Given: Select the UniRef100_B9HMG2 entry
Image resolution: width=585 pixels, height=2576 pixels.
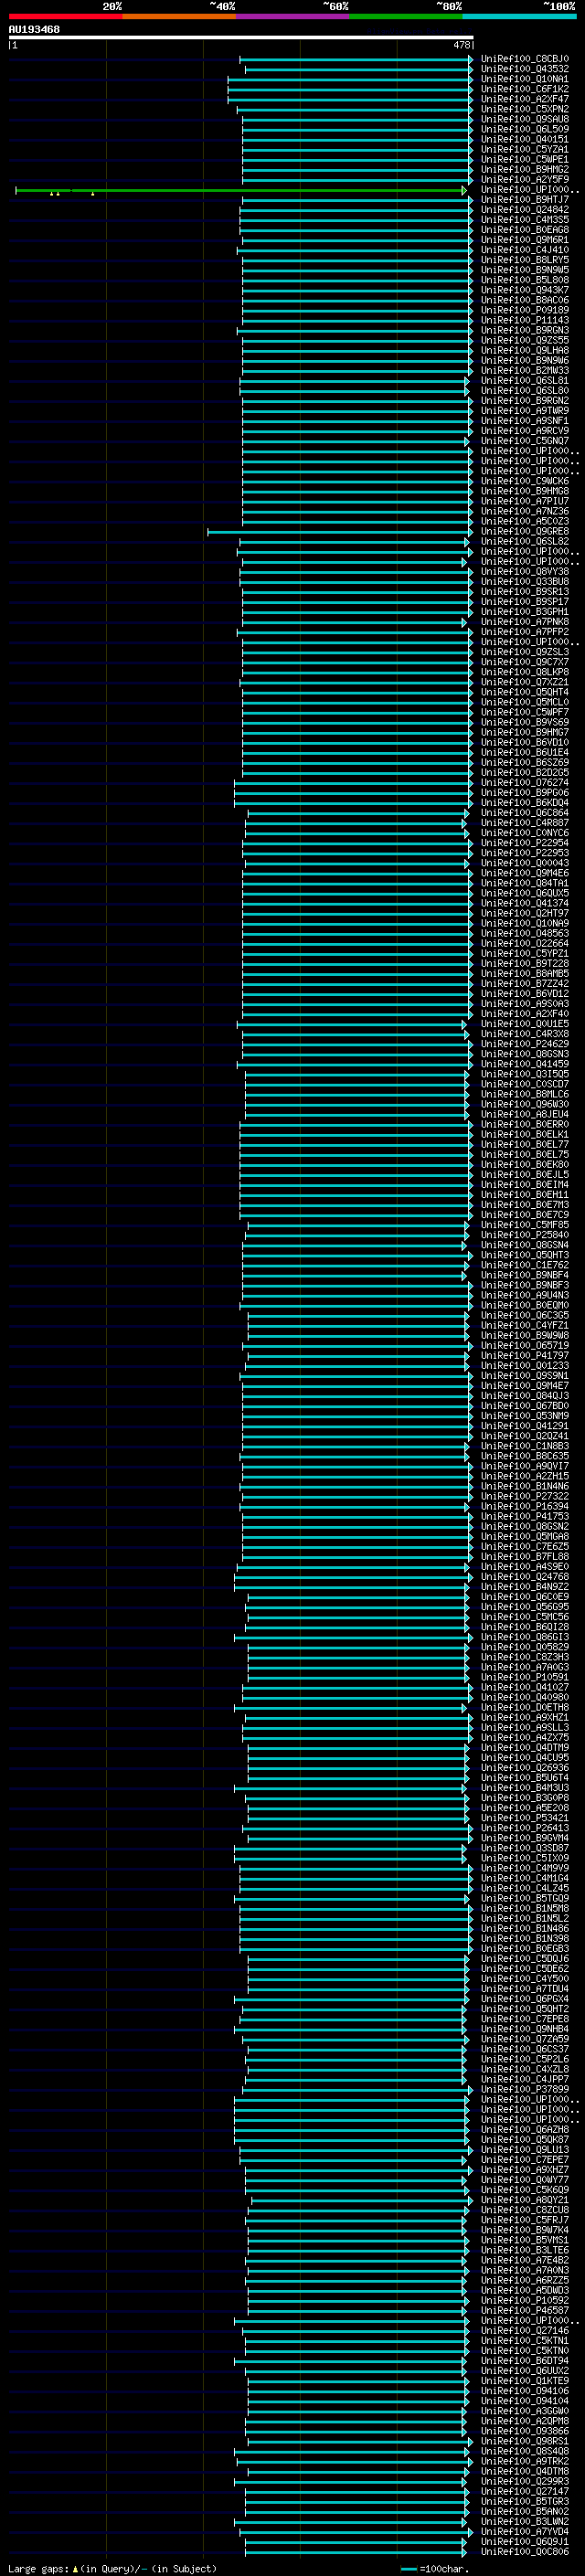Looking at the screenshot, I should 524,169.
